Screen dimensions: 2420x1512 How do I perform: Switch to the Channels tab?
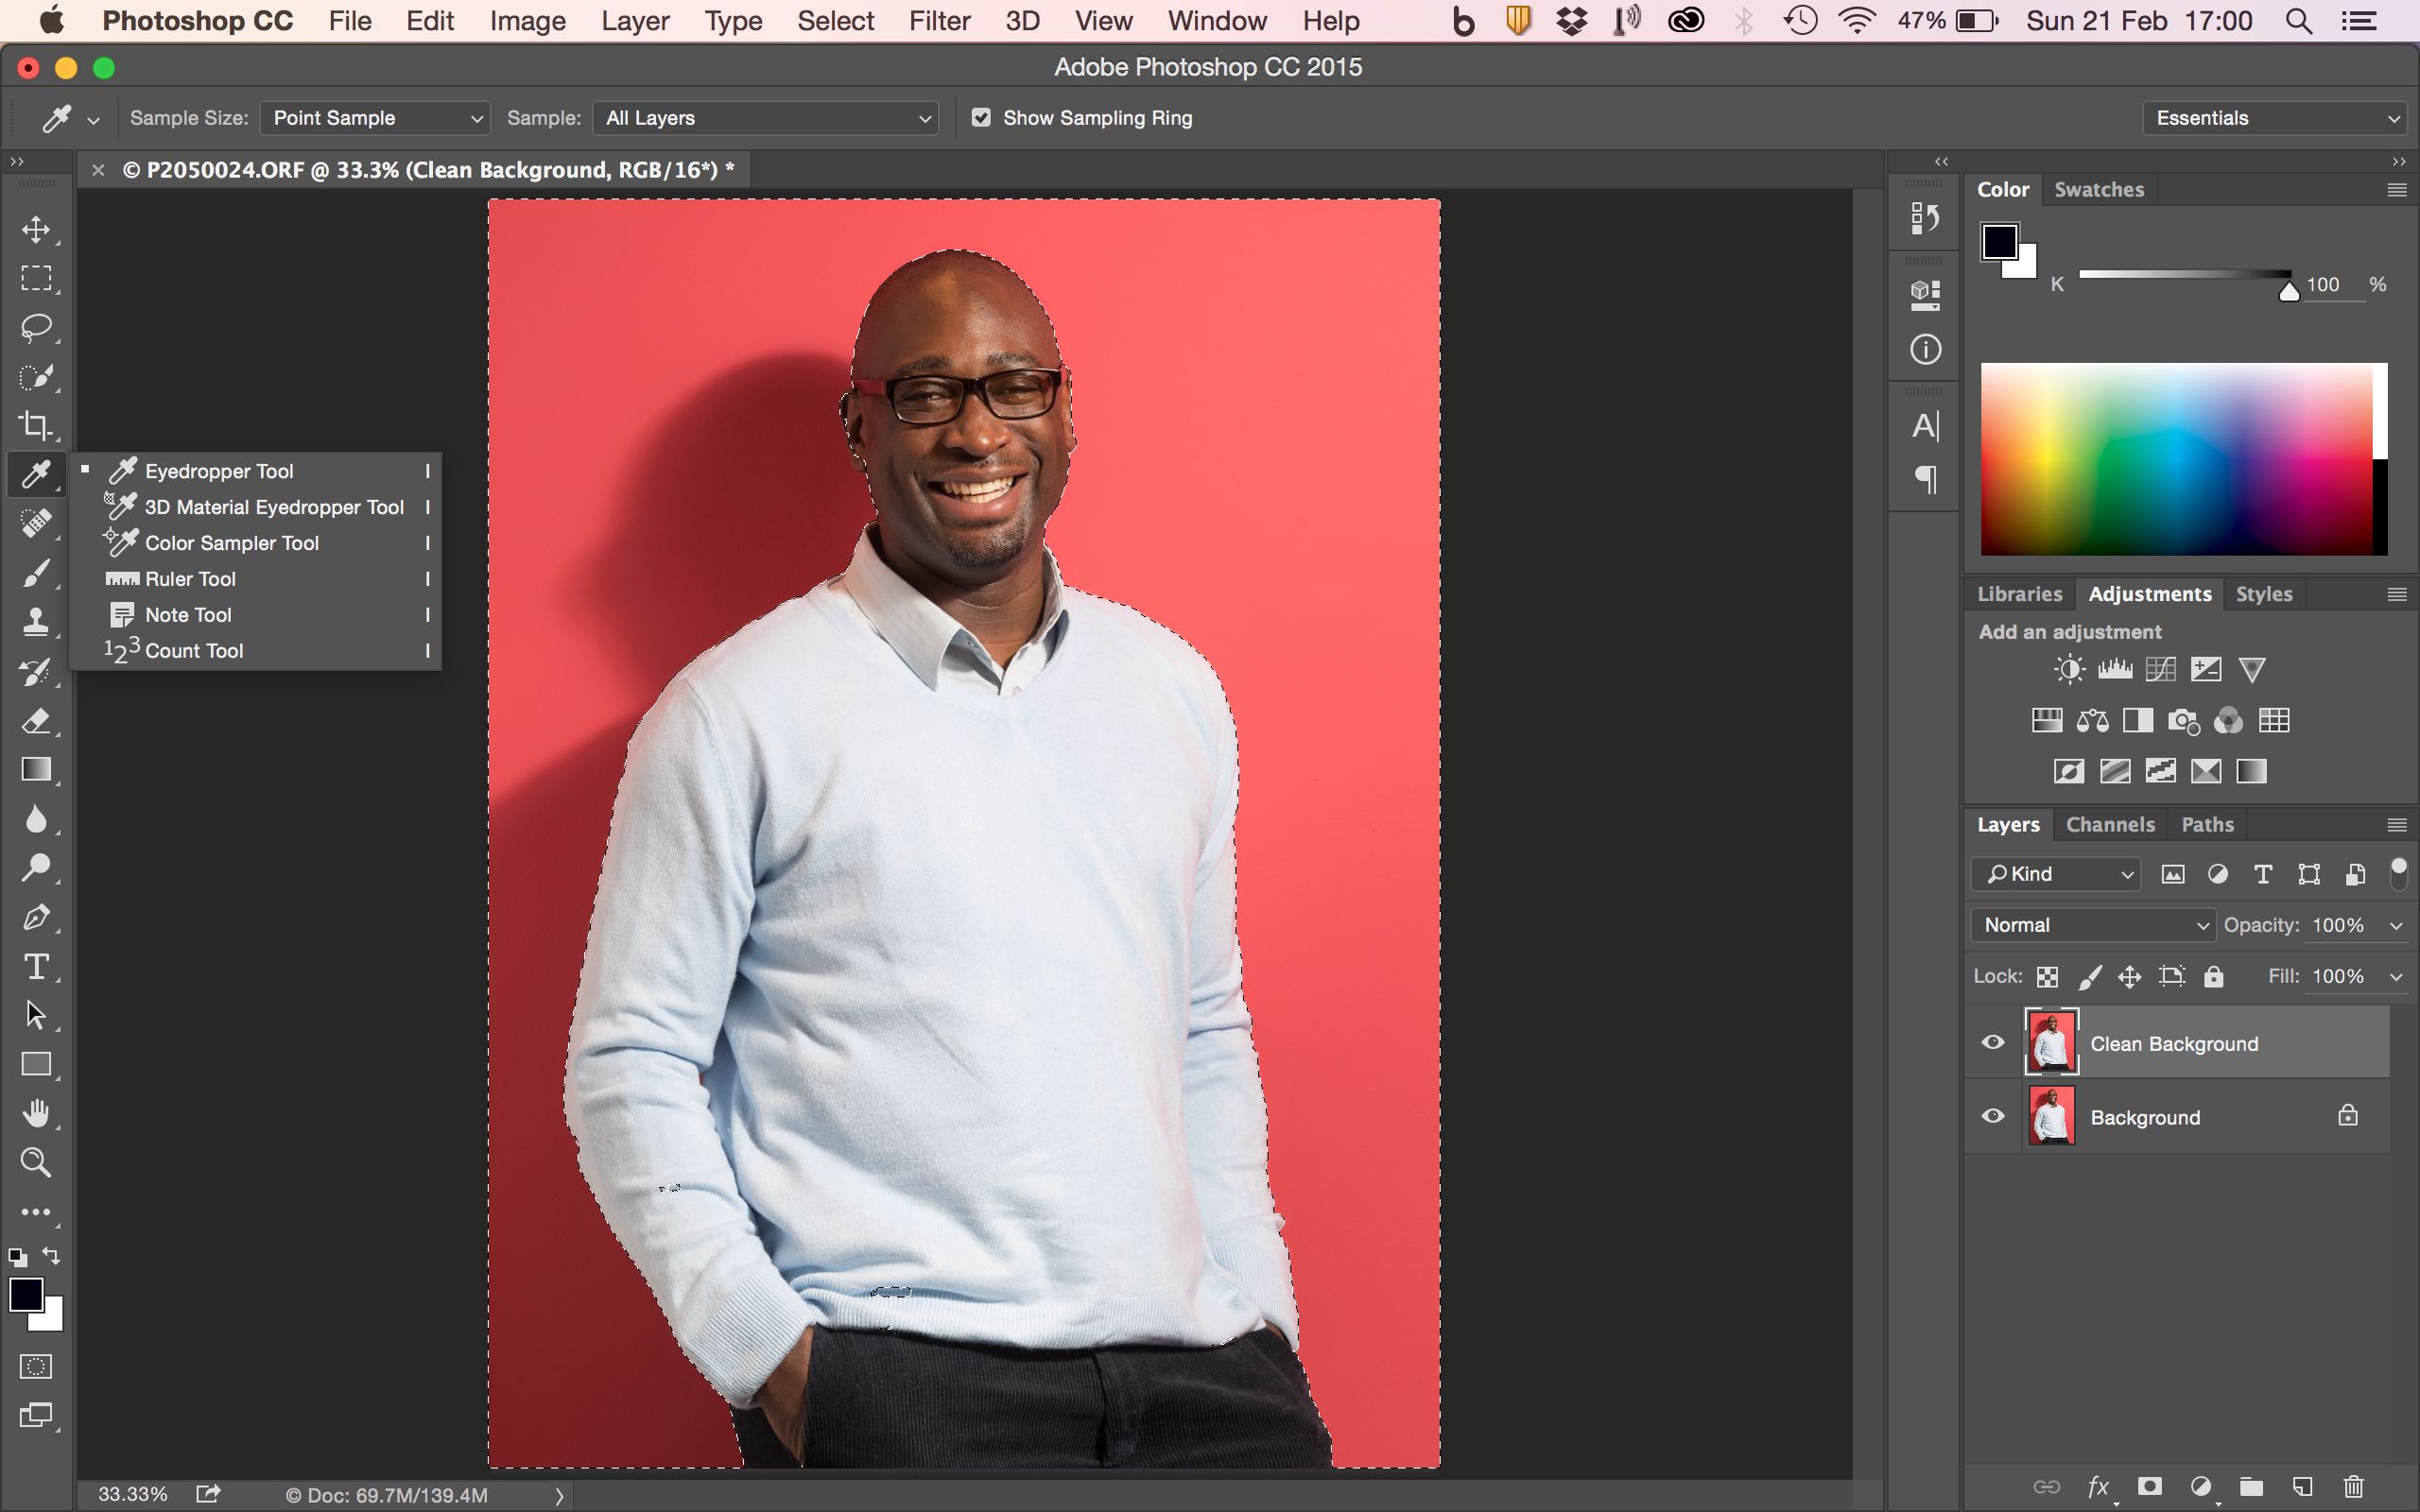2110,825
